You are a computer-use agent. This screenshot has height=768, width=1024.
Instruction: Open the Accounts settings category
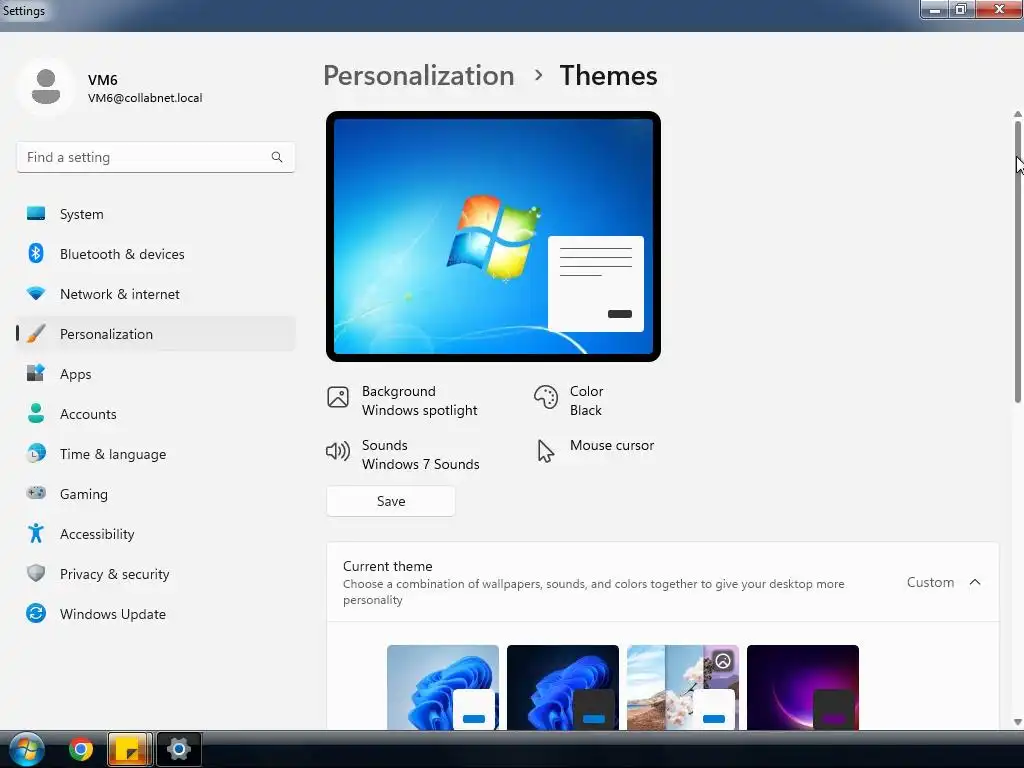[x=155, y=414]
